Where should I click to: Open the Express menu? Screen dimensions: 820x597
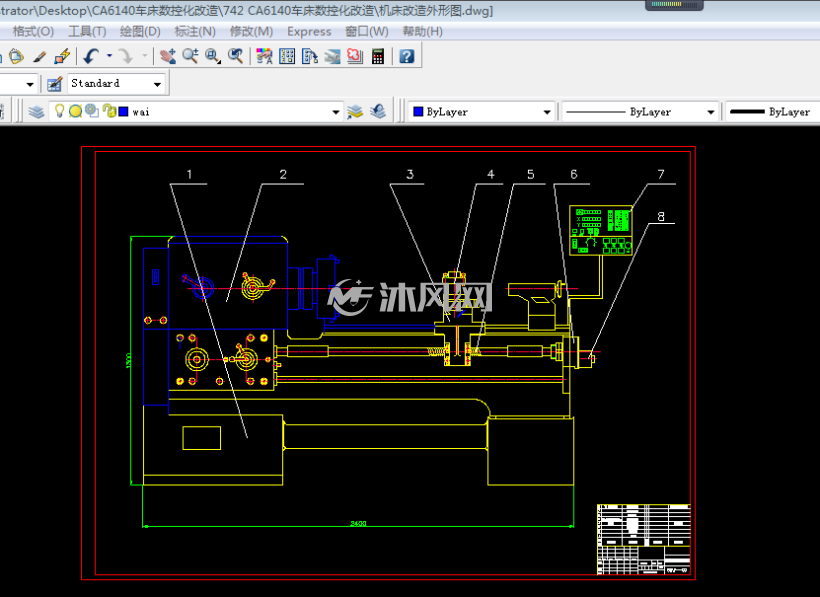[x=309, y=32]
